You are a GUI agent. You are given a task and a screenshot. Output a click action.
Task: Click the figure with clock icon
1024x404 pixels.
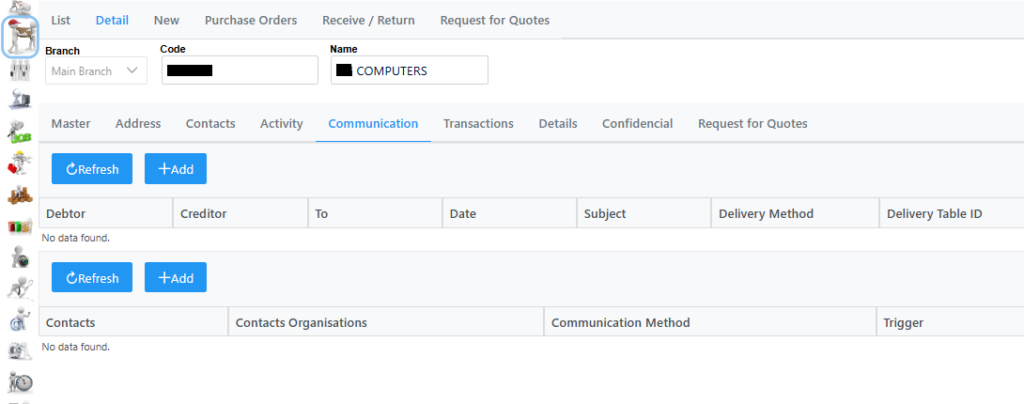19,381
